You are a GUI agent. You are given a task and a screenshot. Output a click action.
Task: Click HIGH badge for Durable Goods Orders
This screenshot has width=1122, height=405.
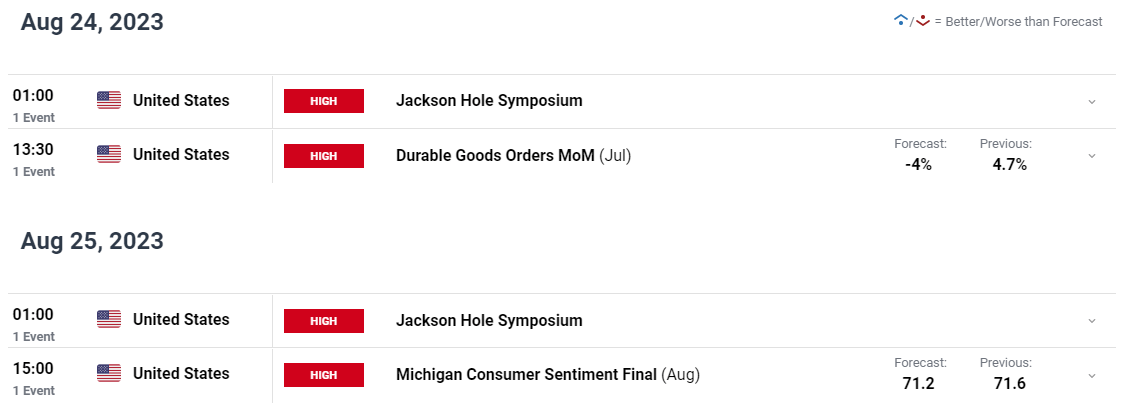click(x=324, y=155)
